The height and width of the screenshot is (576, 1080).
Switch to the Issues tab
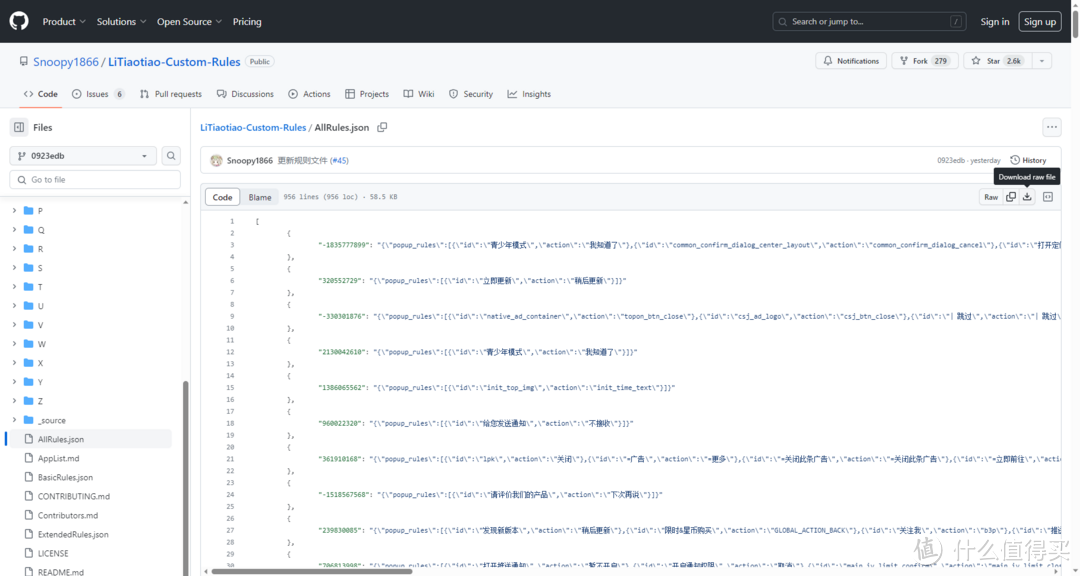(98, 94)
